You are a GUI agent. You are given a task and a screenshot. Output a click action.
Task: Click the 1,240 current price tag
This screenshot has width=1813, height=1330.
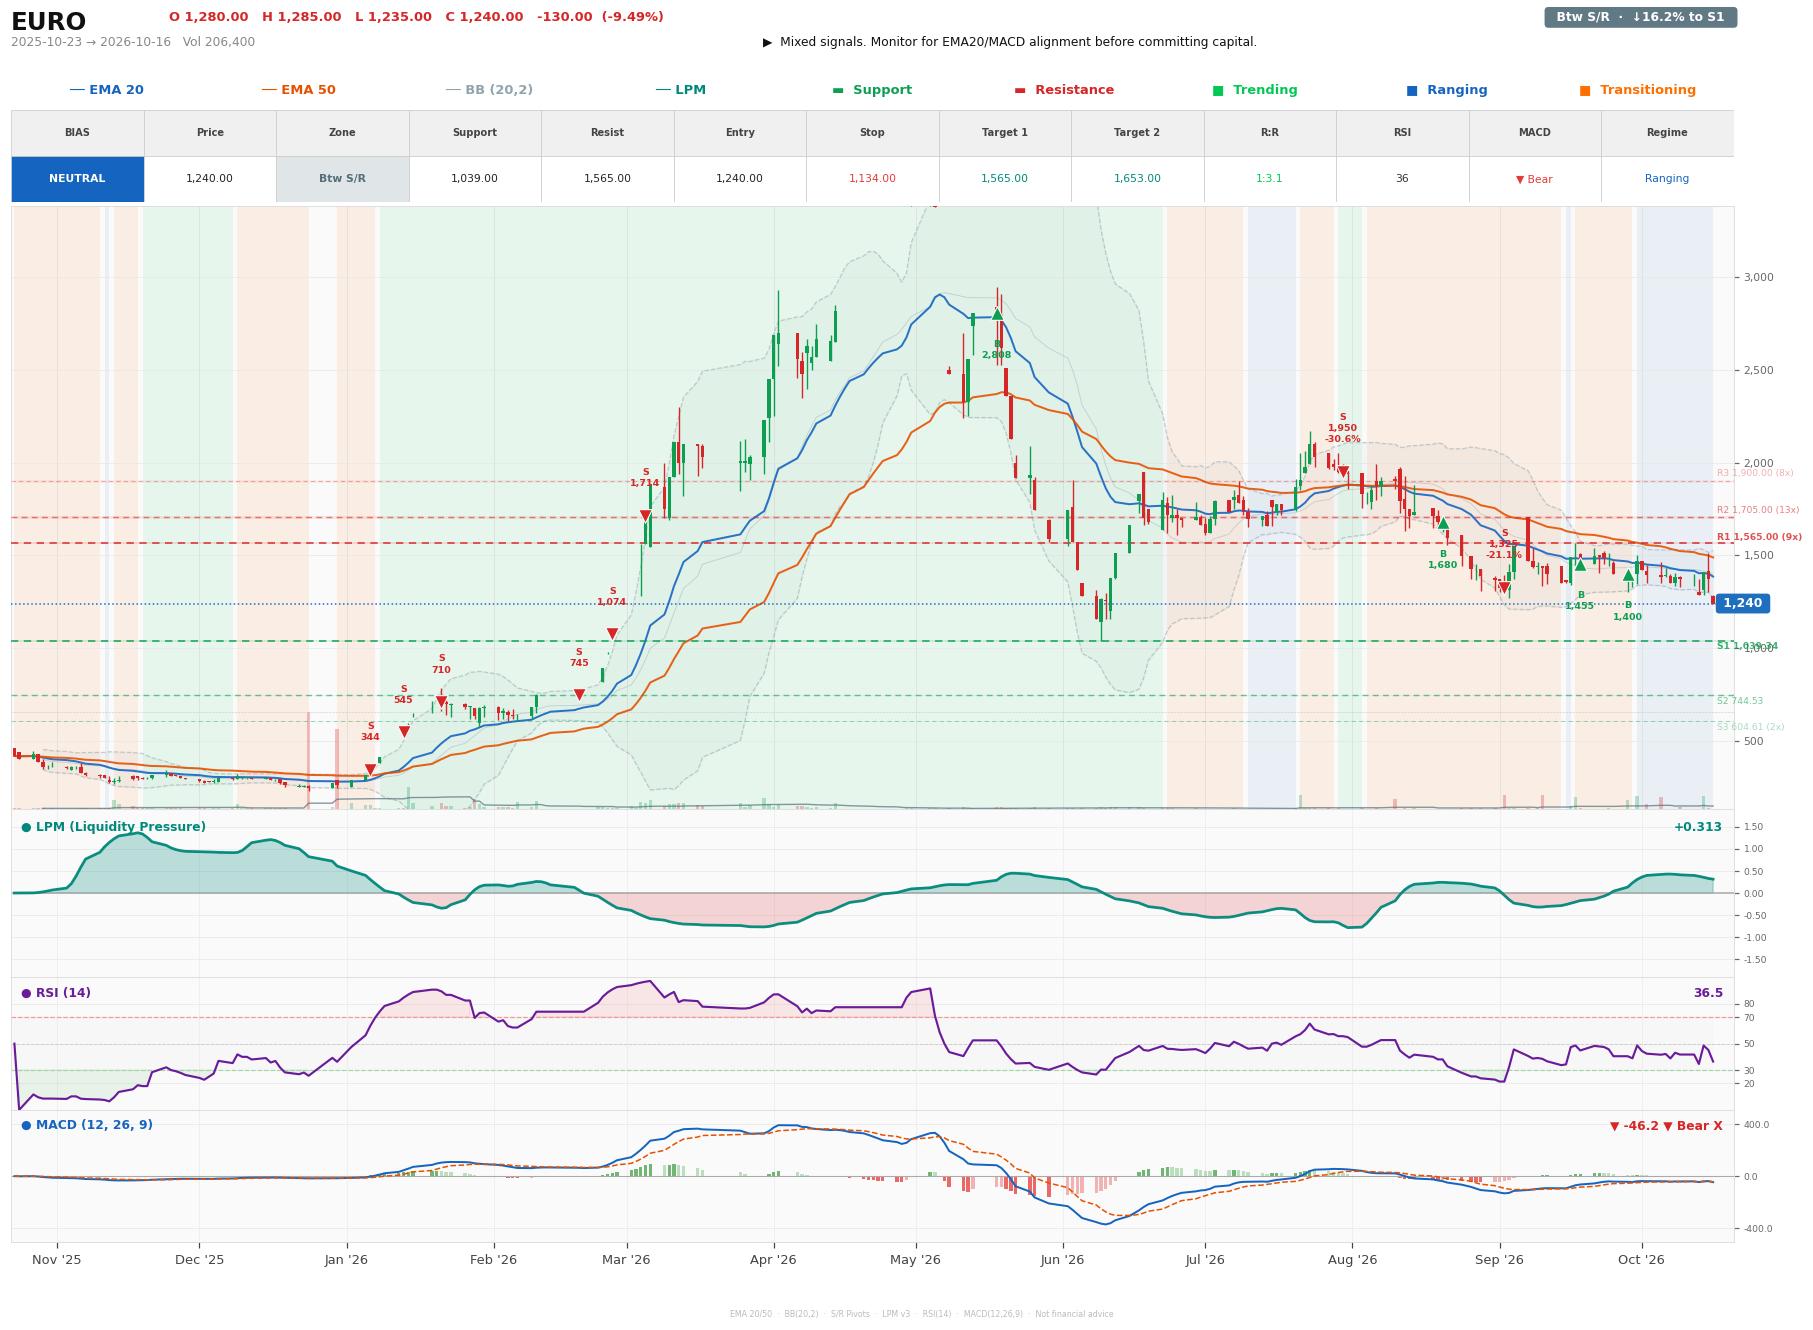tap(1742, 603)
